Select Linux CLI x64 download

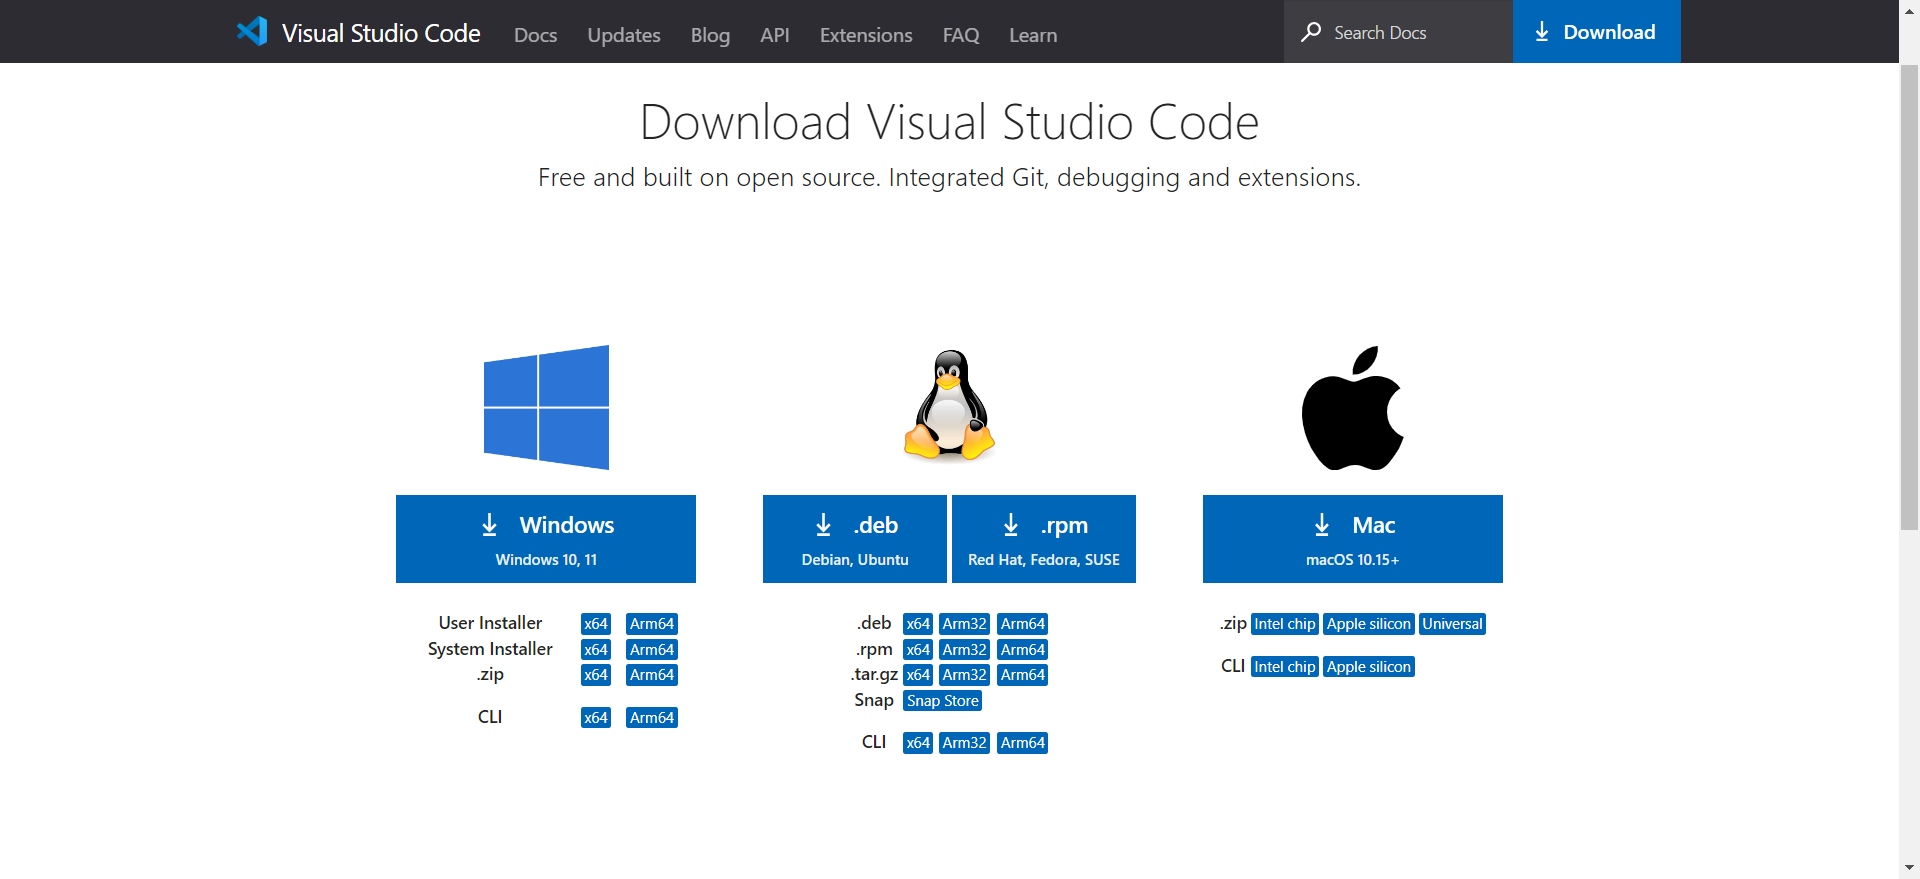pos(918,743)
